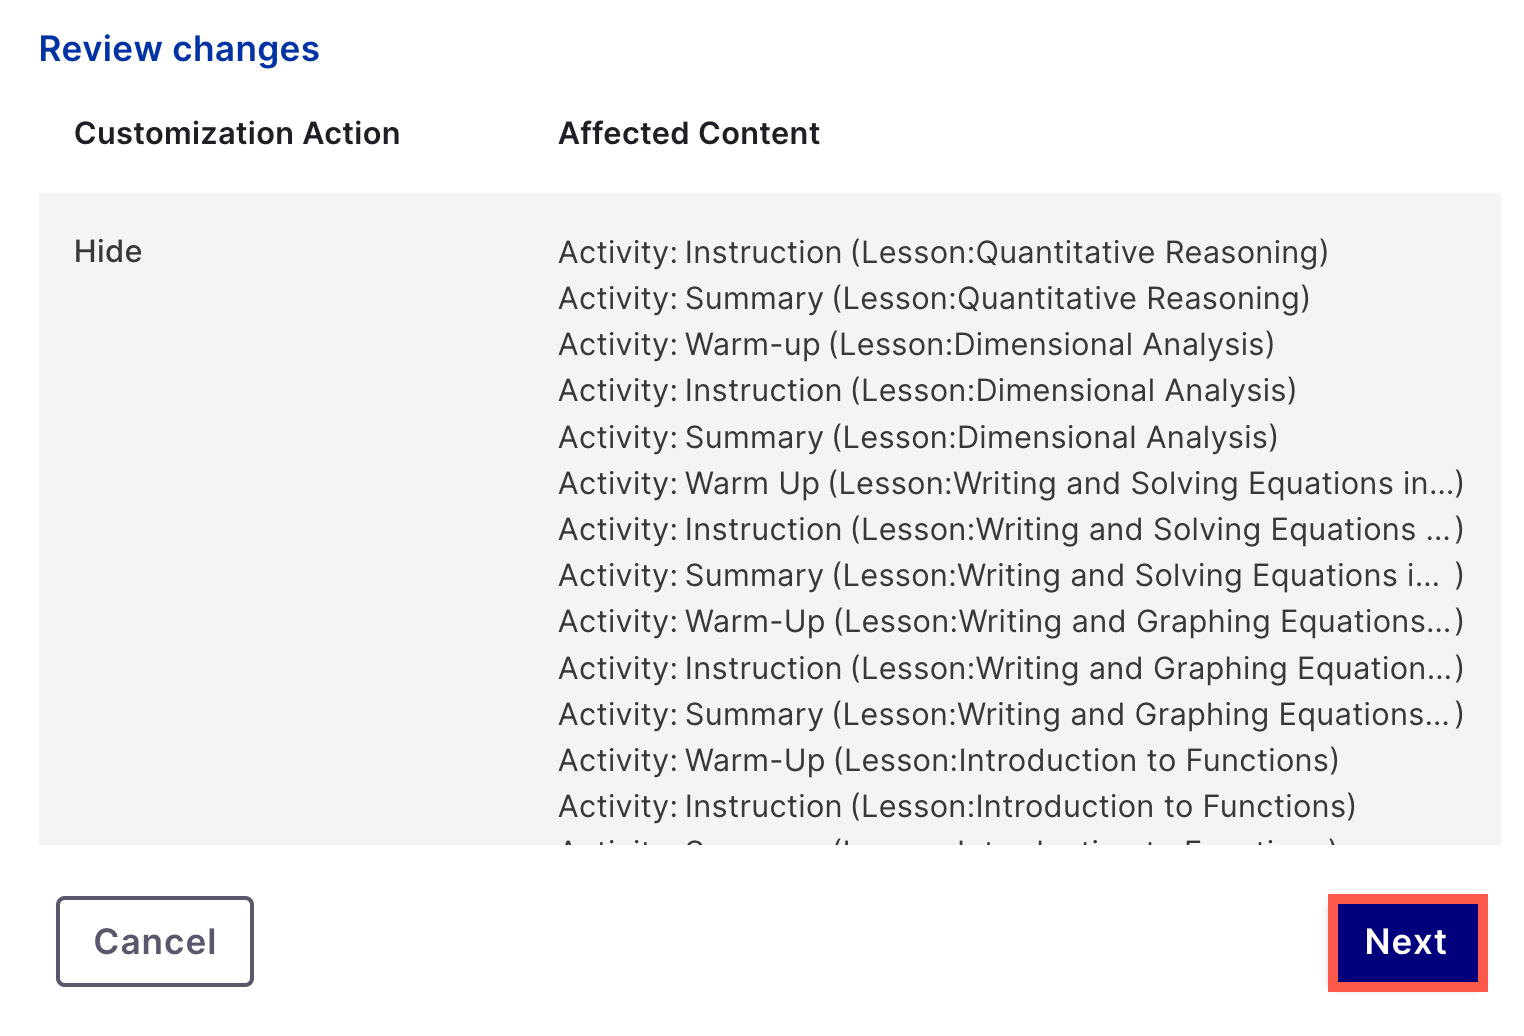Screen dimensions: 1524x1036
Task: Select the Instruction activity for Quantitative Reasoning
Action: point(942,252)
